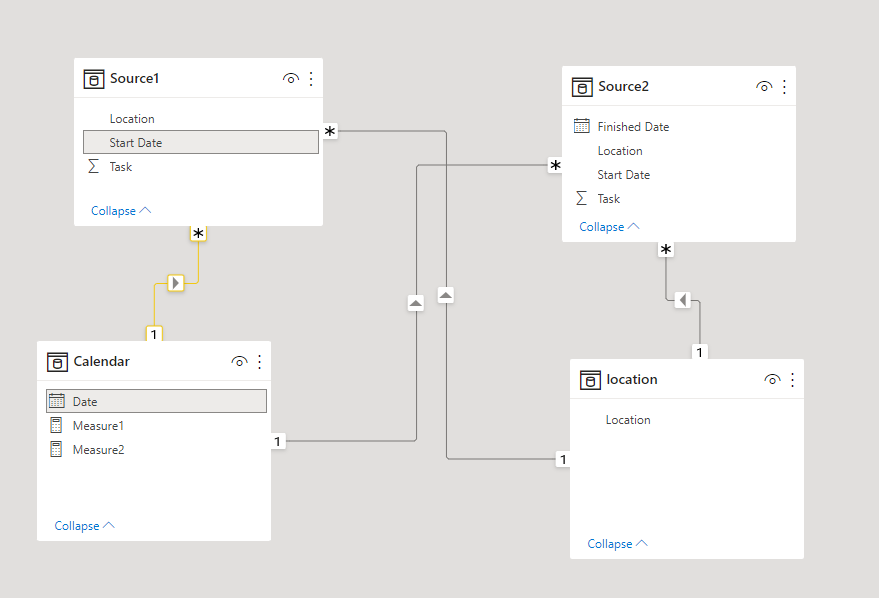Toggle visibility of the Calendar table
Image resolution: width=879 pixels, height=598 pixels.
(239, 361)
